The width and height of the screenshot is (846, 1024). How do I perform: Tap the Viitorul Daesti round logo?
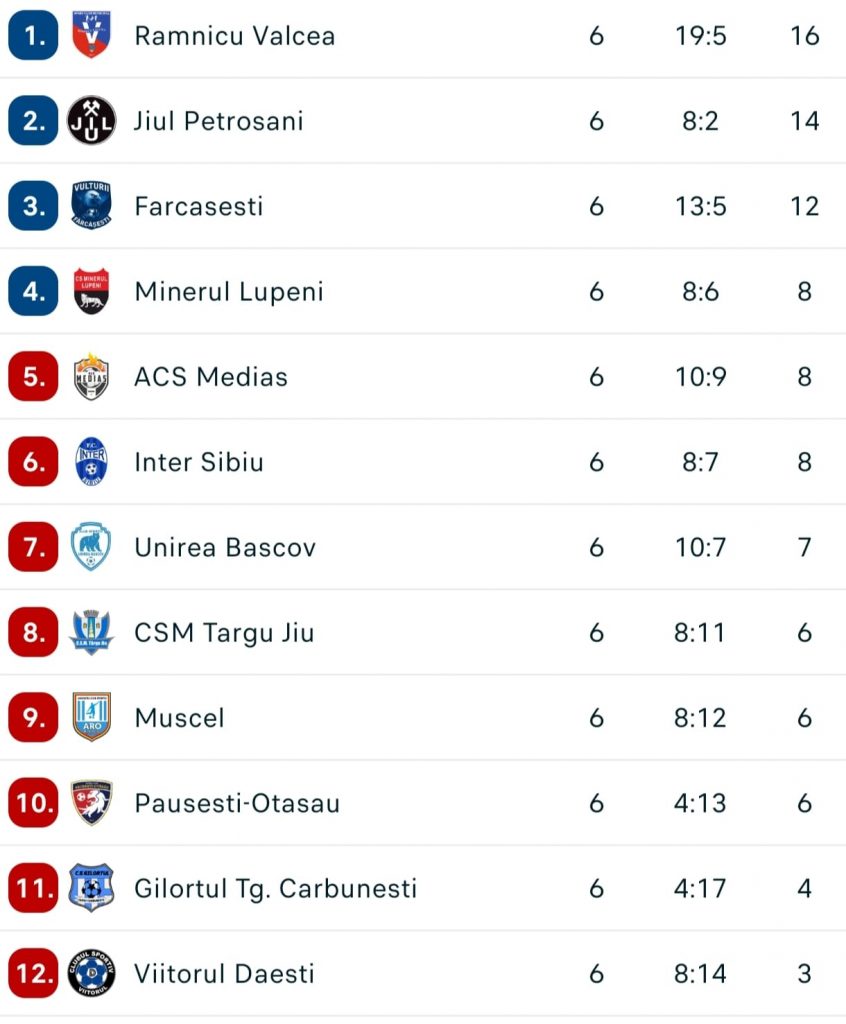click(x=91, y=973)
